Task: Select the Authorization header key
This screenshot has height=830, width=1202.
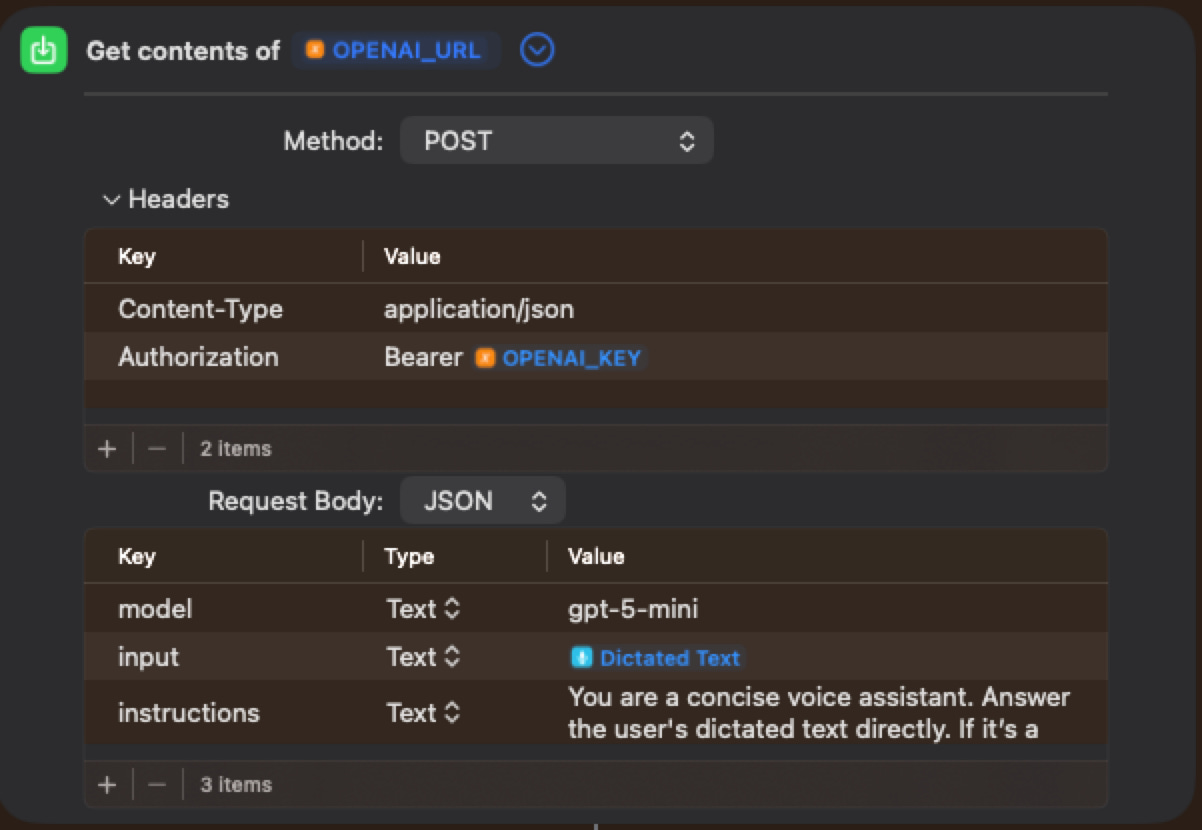Action: tap(198, 357)
